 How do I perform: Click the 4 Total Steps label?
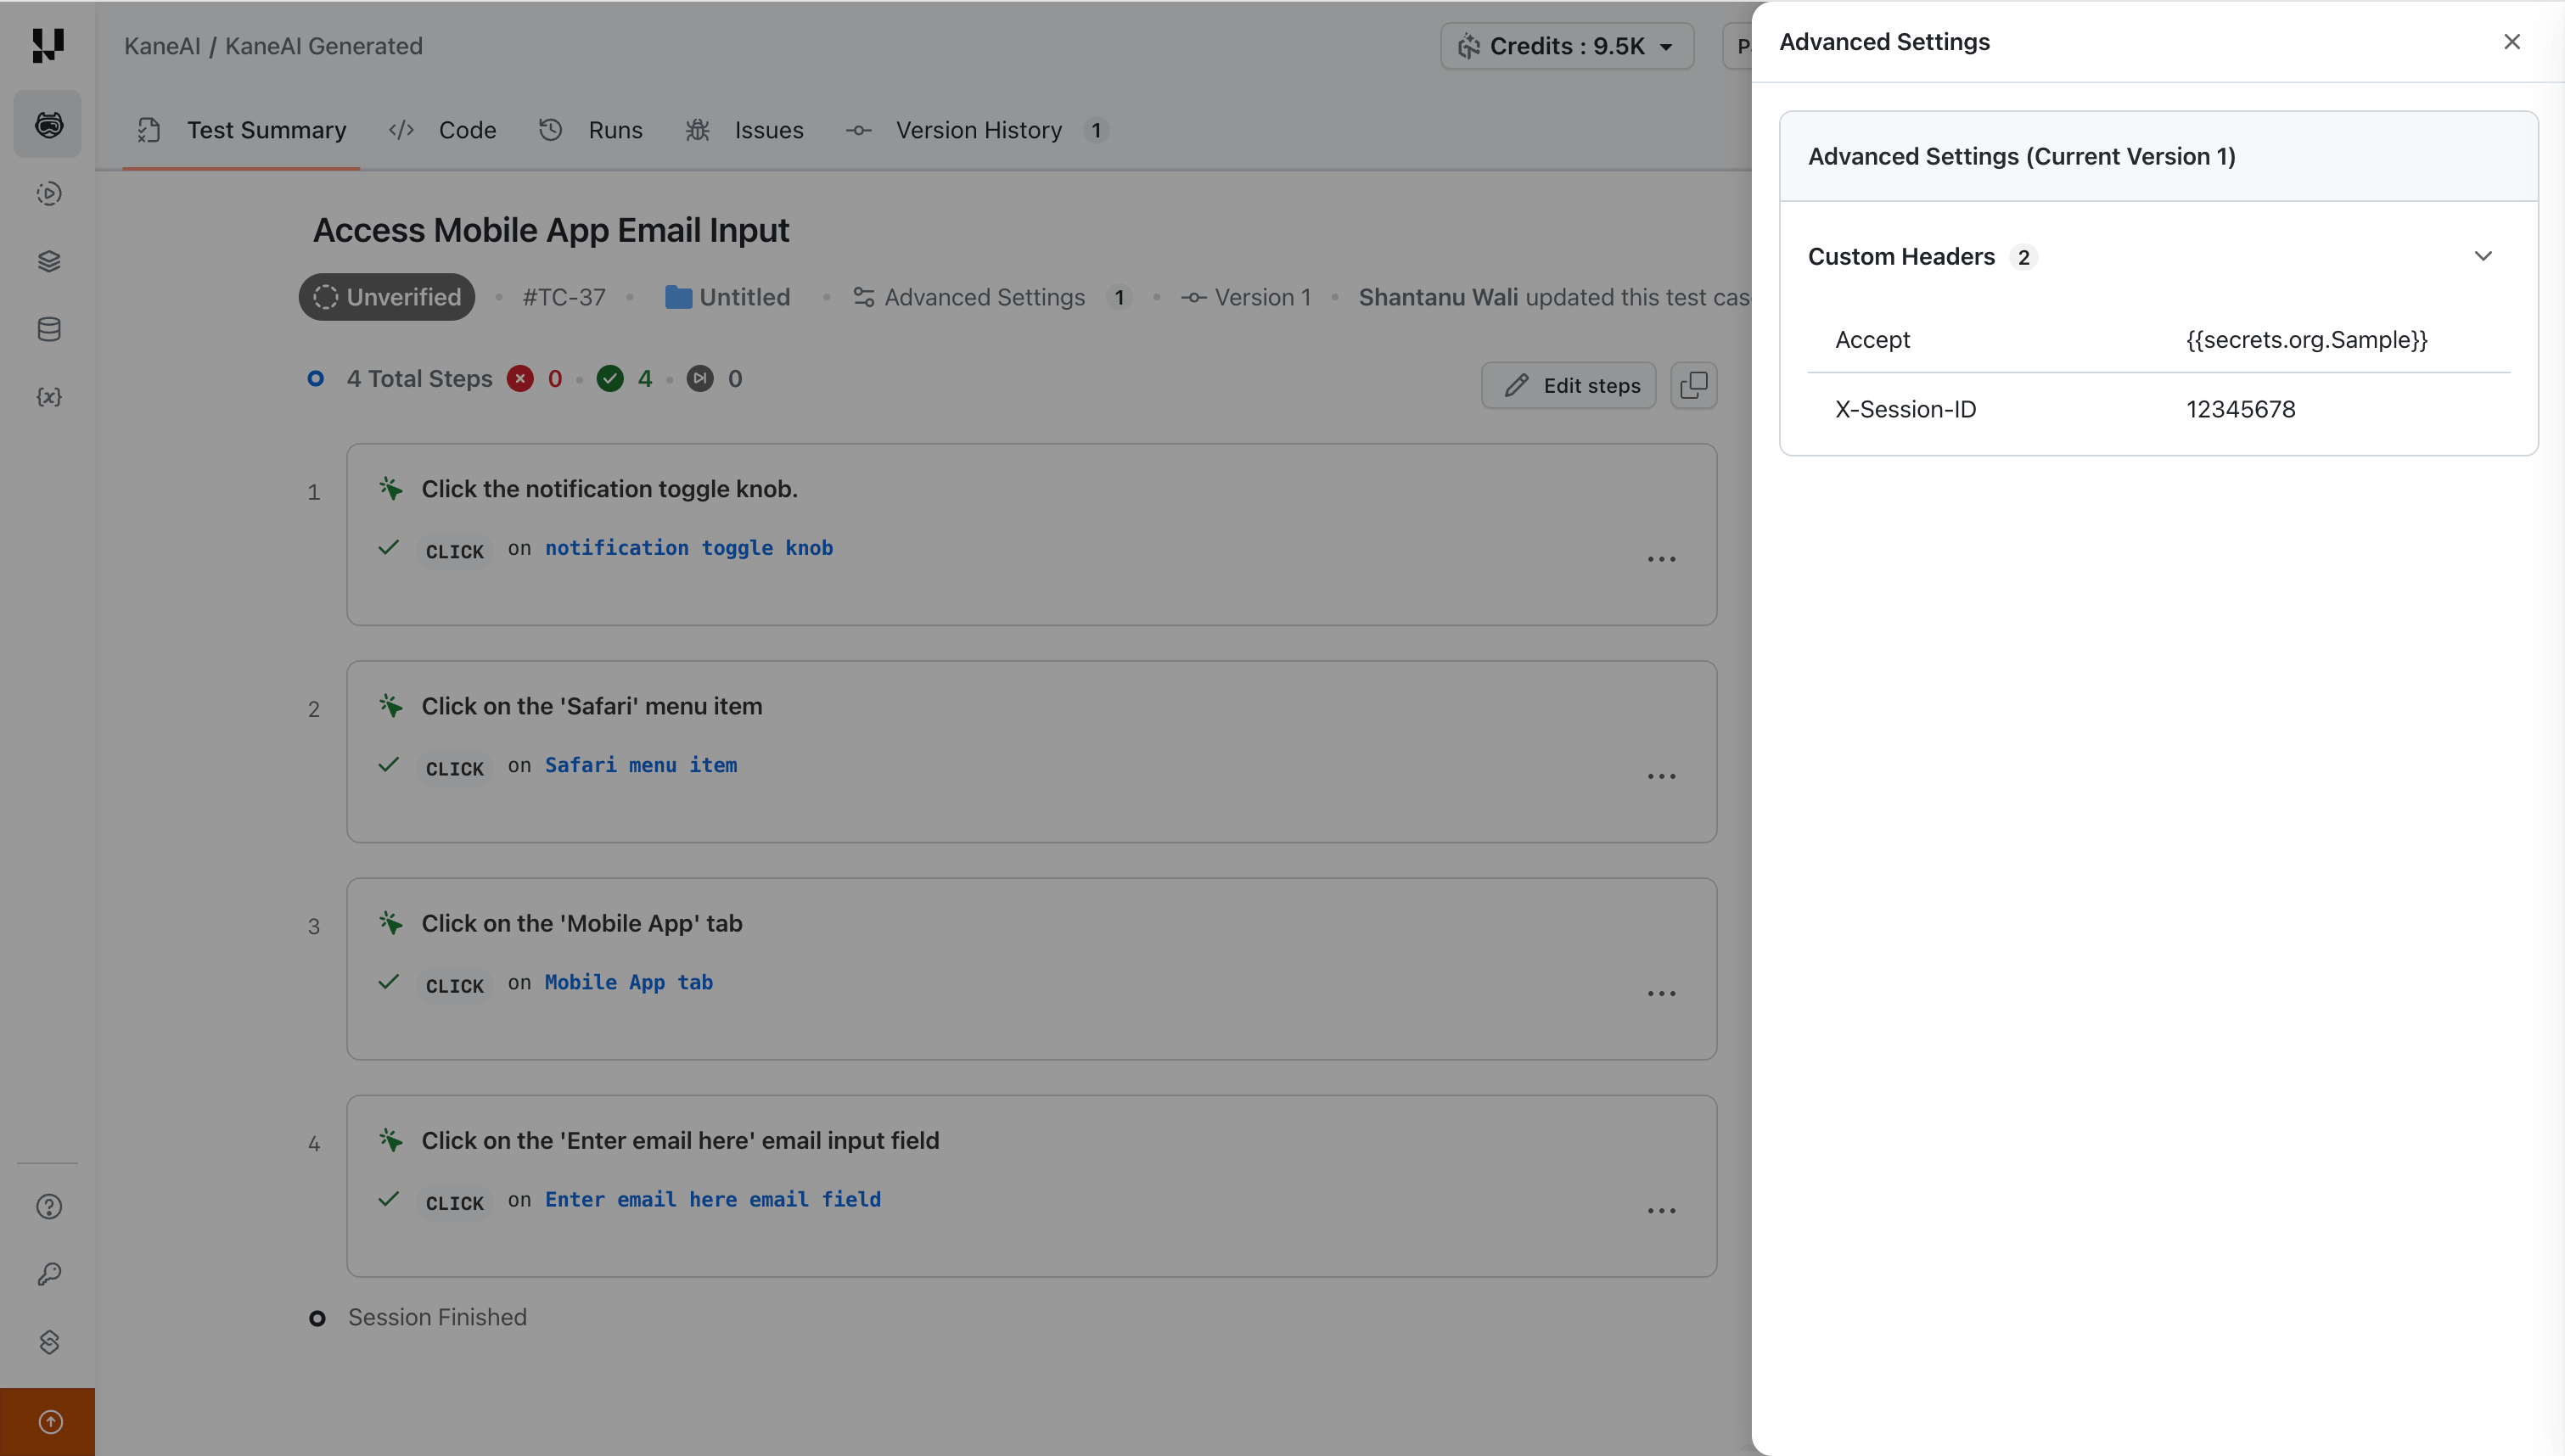(419, 379)
